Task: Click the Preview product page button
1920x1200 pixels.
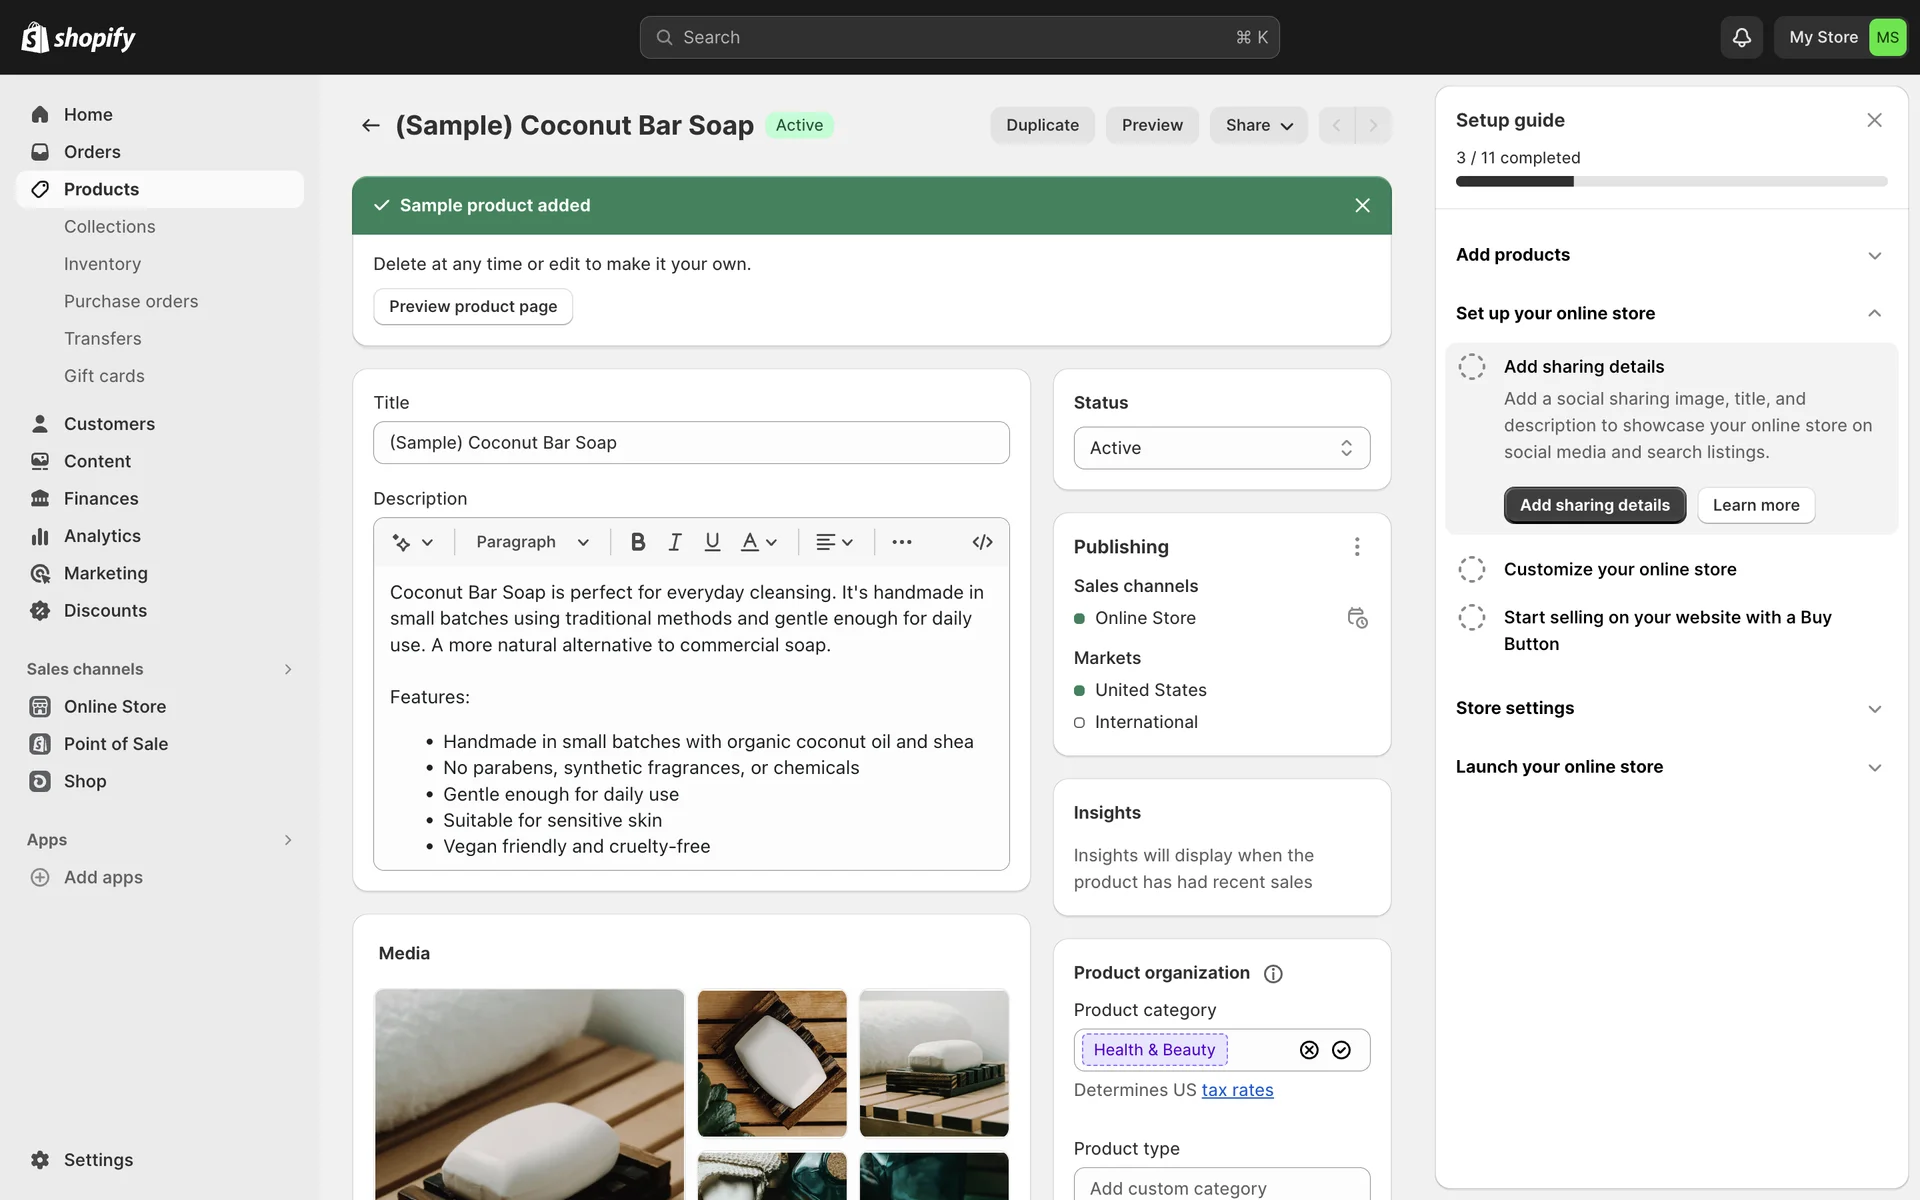Action: click(472, 307)
